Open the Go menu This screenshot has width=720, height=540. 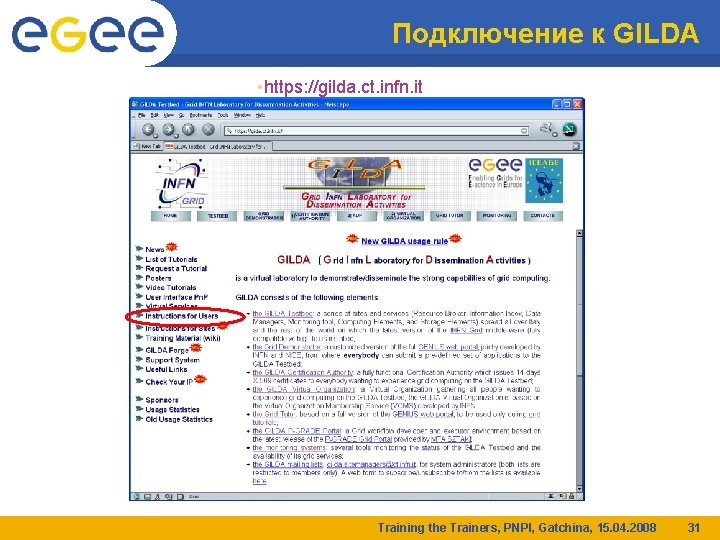click(x=181, y=115)
